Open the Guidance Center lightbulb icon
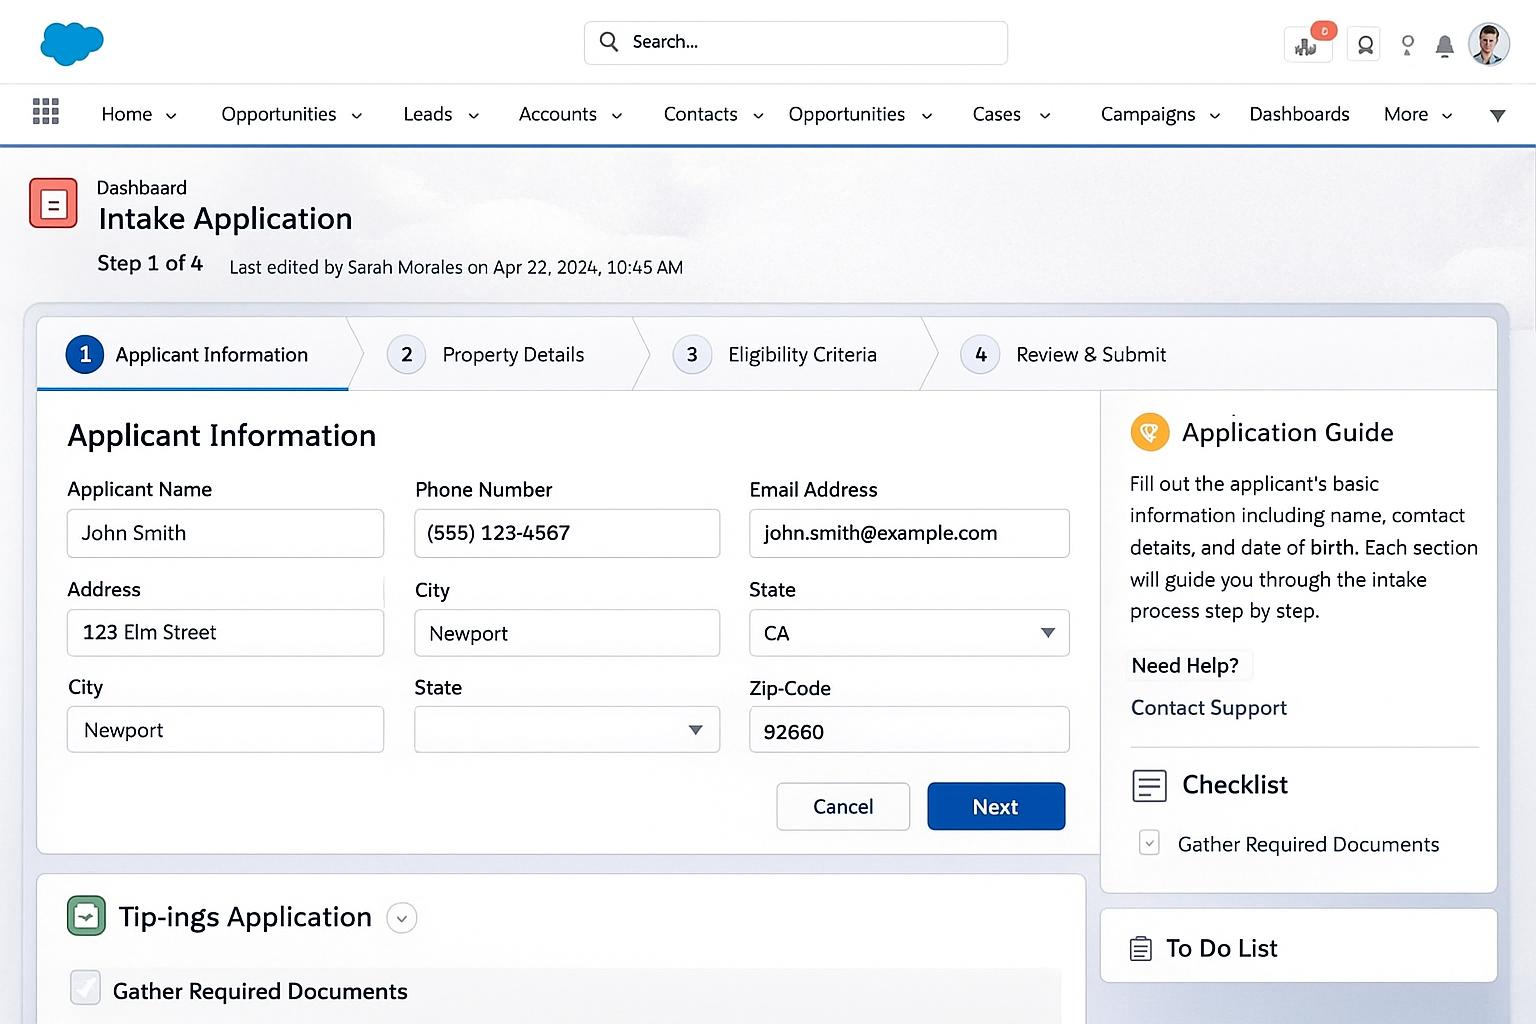1536x1024 pixels. point(1407,45)
